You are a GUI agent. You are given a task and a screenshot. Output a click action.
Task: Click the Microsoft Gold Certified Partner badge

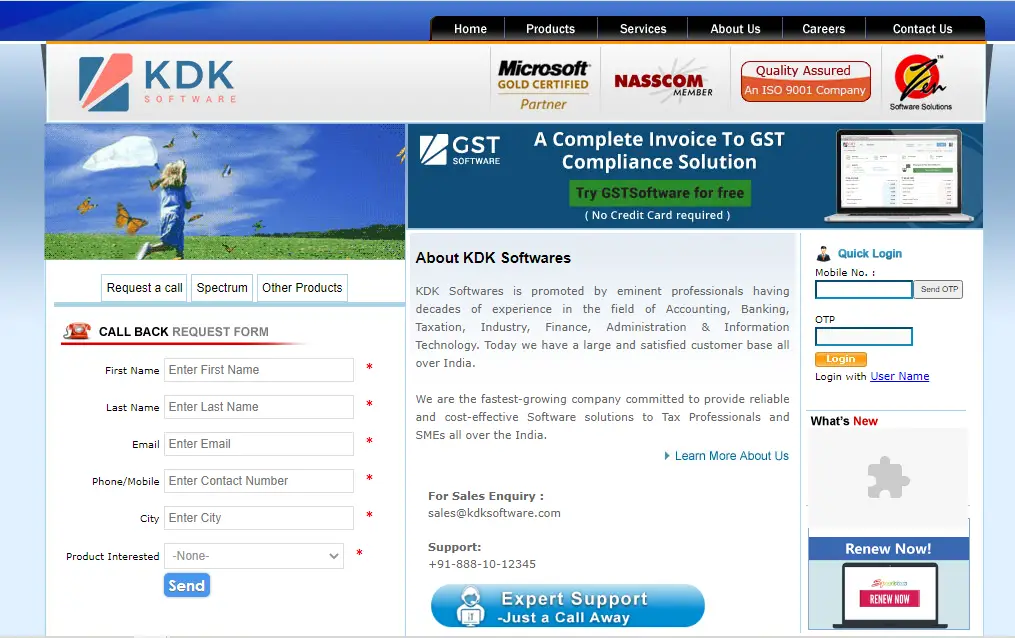(x=543, y=85)
